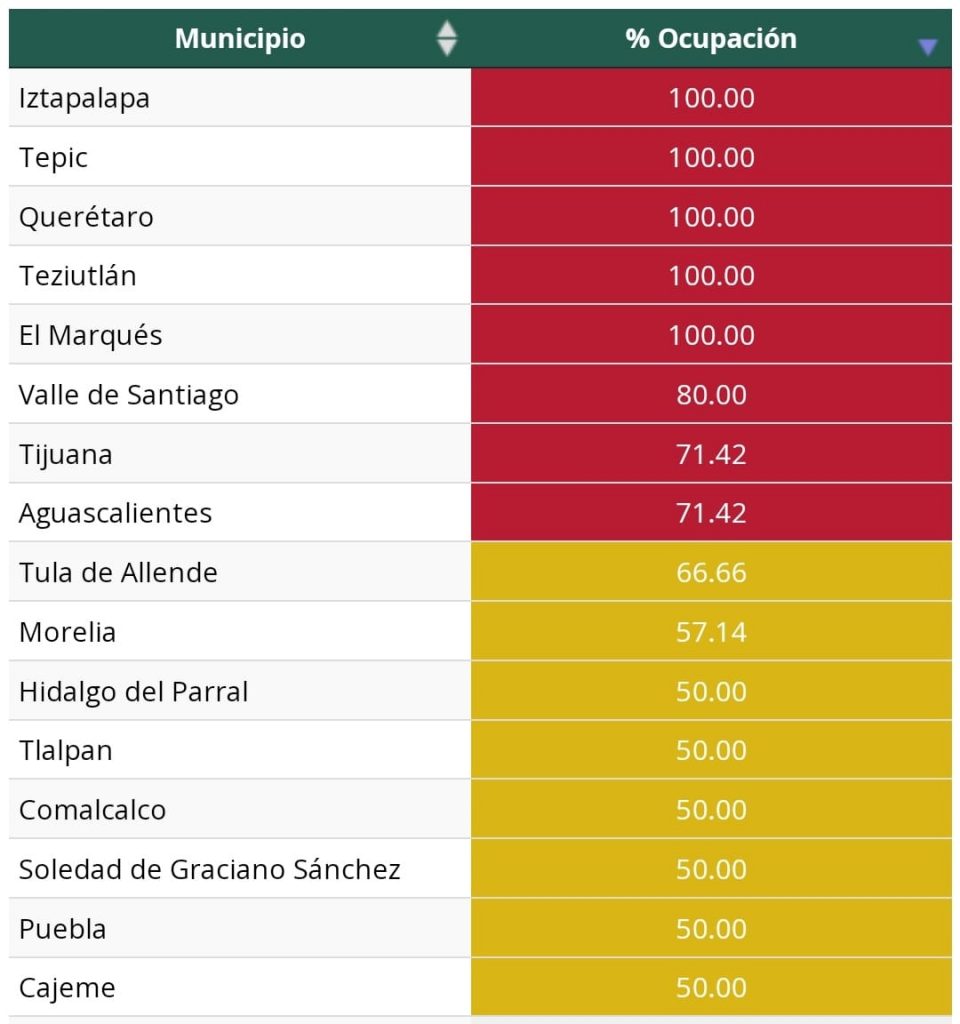Click Tijuana's occupancy value 71.42
Viewport: 960px width, 1024px height.
[712, 453]
